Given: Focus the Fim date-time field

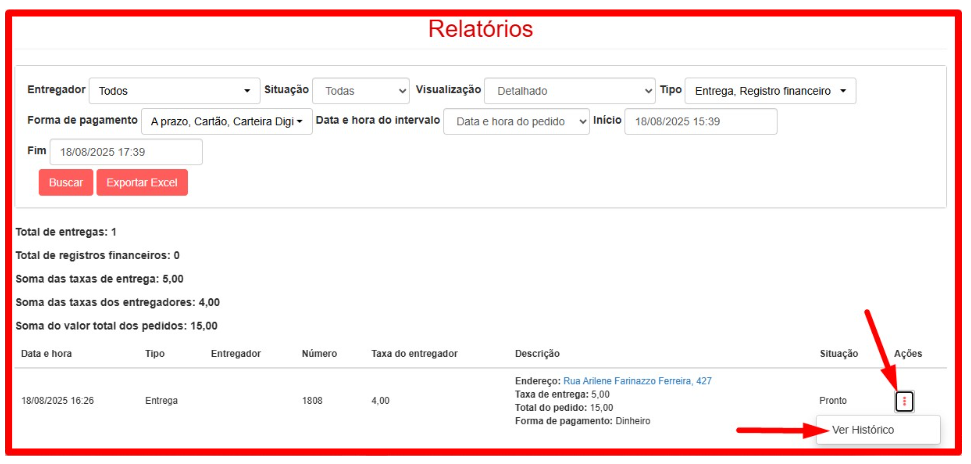Looking at the screenshot, I should pos(126,152).
